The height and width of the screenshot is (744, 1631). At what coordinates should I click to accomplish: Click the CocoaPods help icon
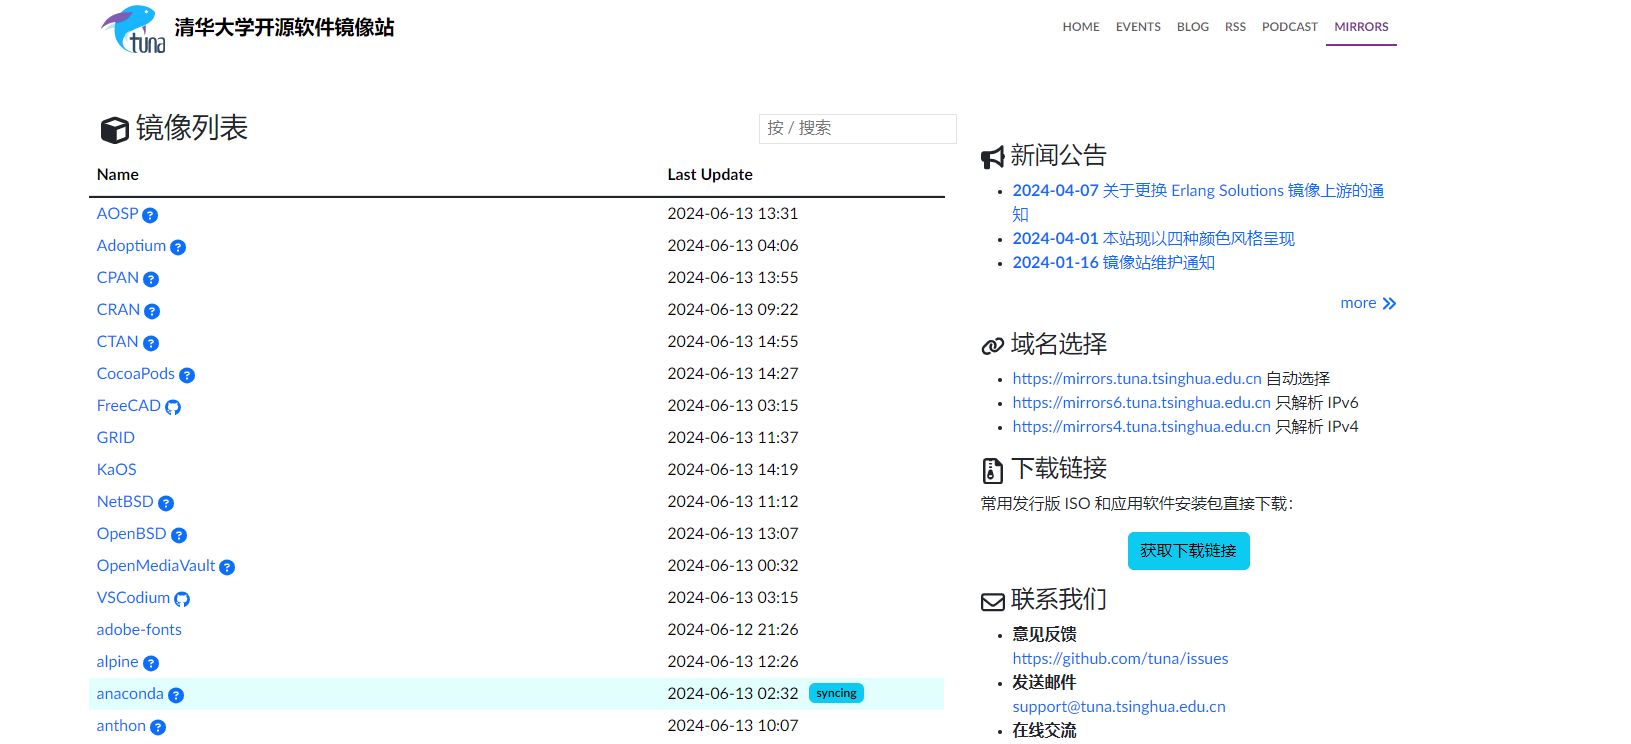187,375
